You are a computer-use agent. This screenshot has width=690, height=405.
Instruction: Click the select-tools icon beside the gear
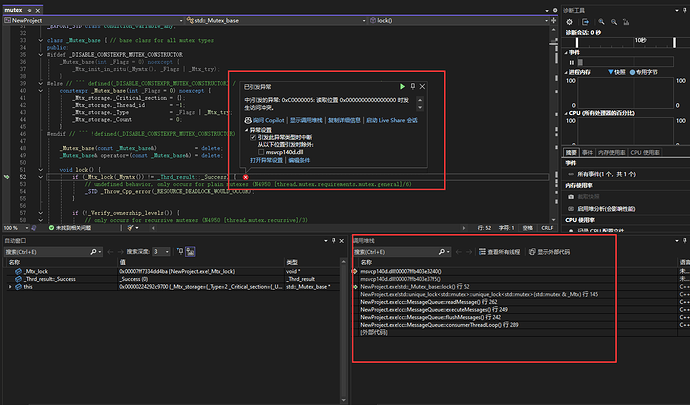(x=585, y=22)
